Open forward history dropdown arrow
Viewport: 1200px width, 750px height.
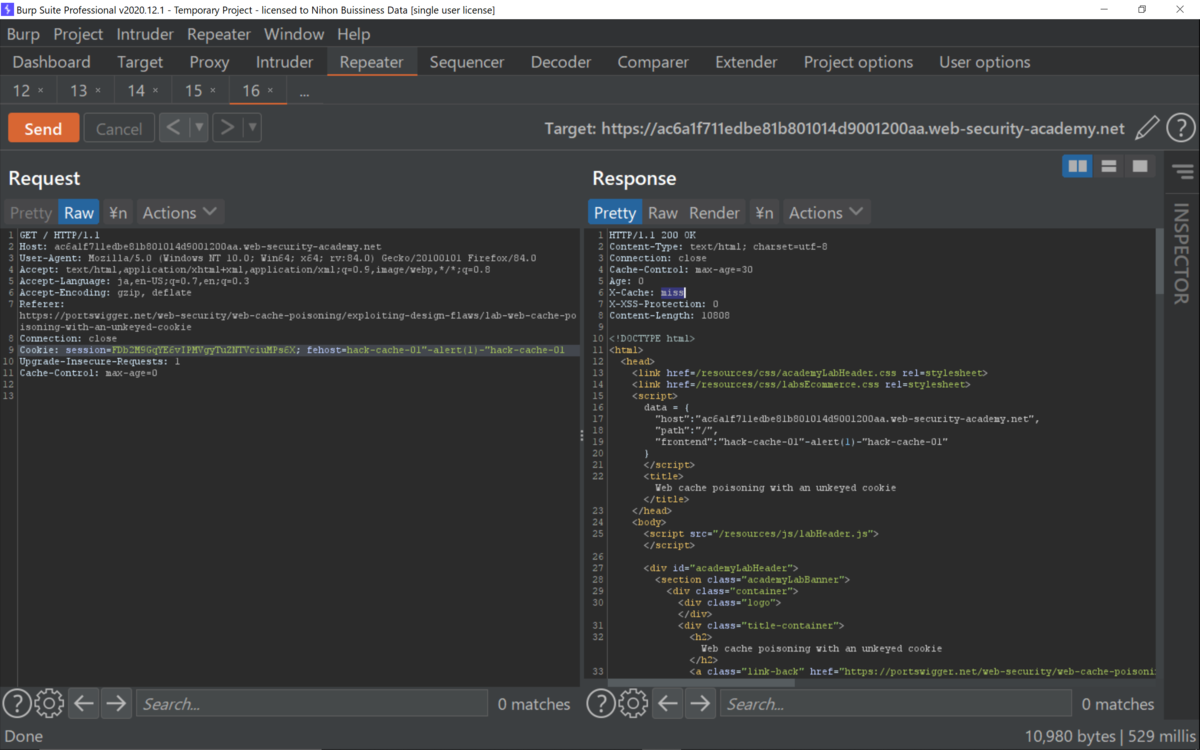tap(252, 128)
